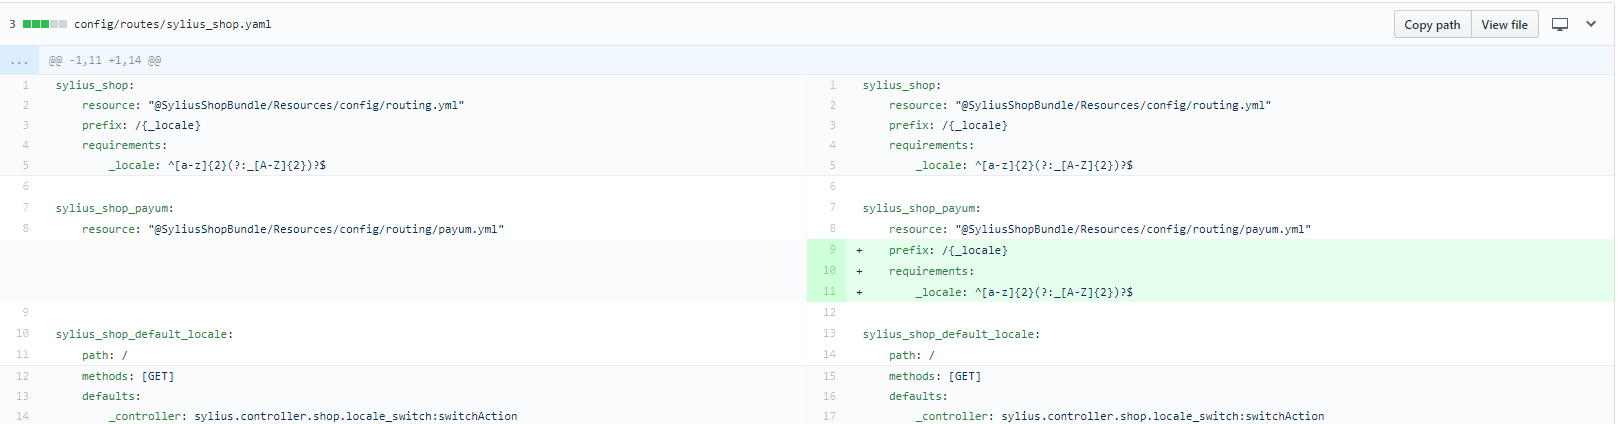Click the Copy path button
This screenshot has height=424, width=1619.
point(1432,25)
